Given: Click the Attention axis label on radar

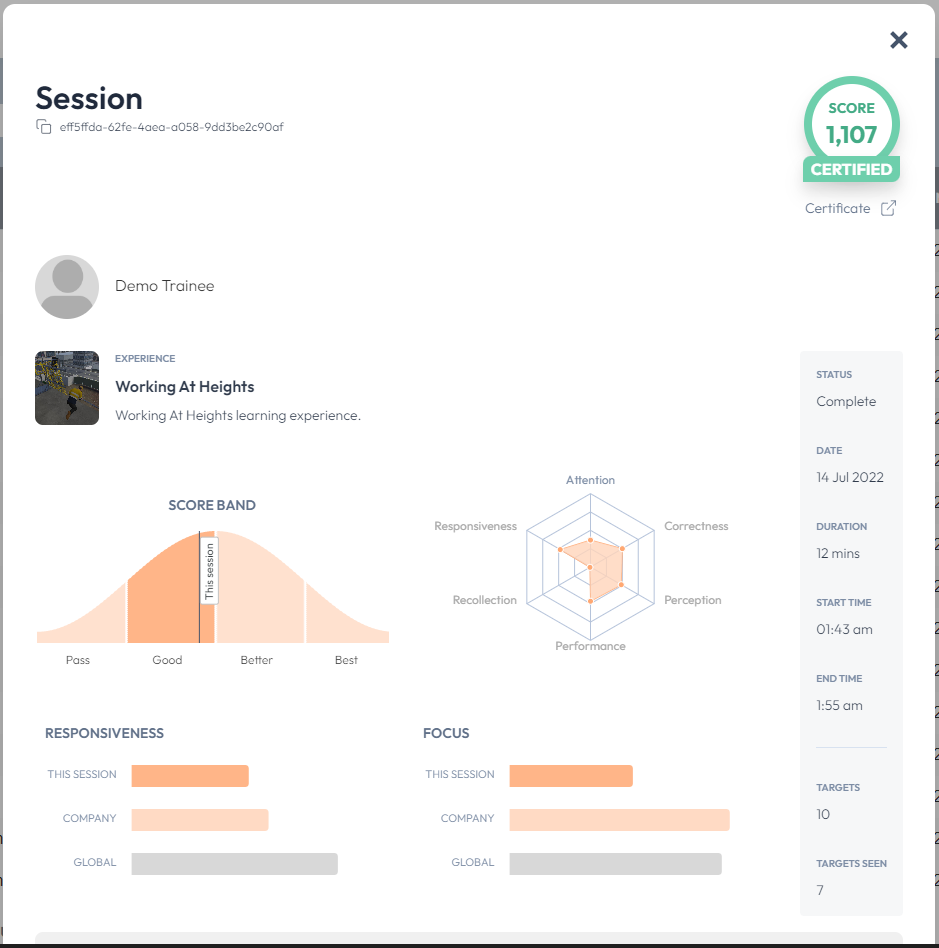Looking at the screenshot, I should click(590, 480).
